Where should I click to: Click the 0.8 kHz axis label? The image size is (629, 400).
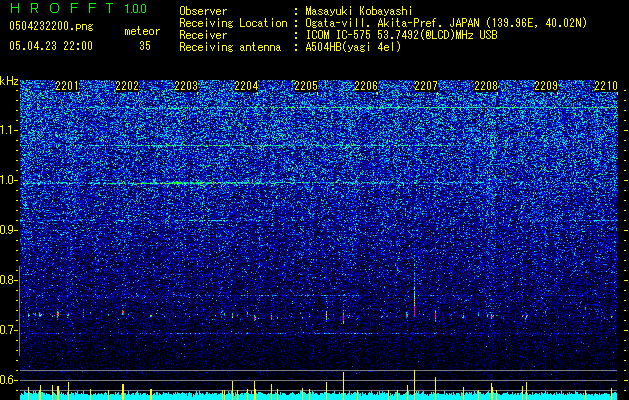coord(9,280)
